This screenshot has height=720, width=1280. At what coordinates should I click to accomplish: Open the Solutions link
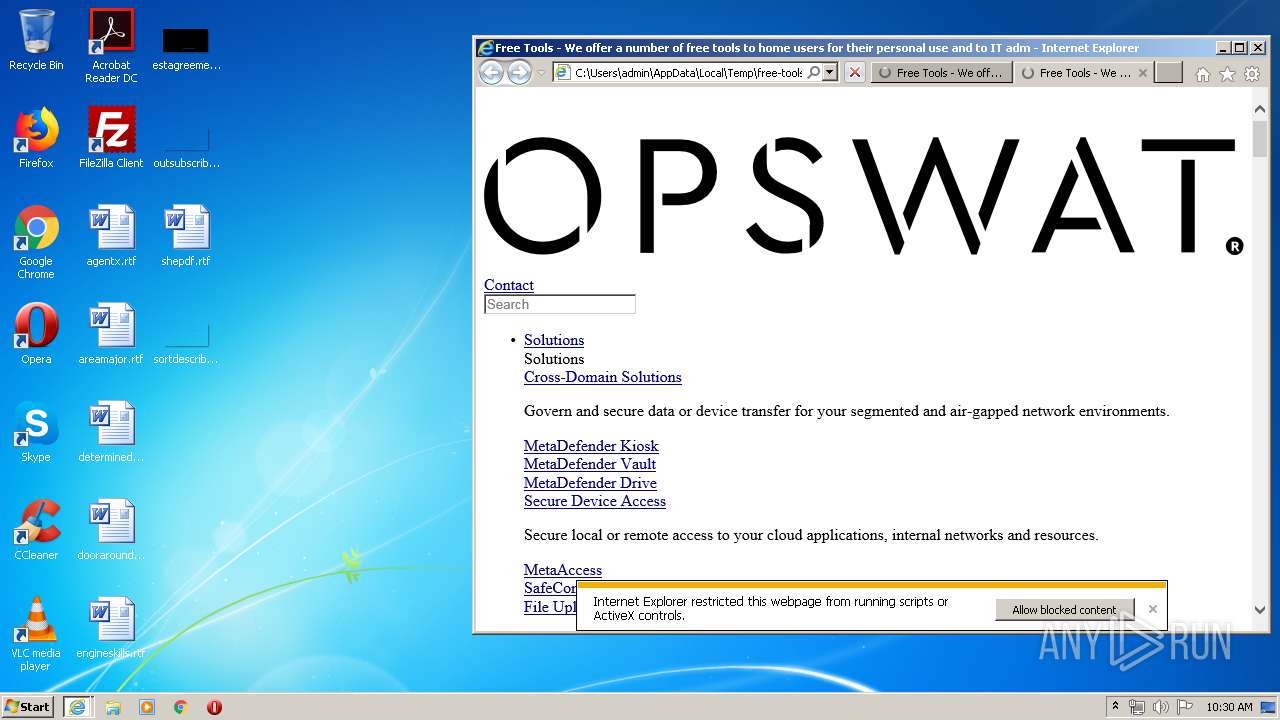(x=554, y=340)
